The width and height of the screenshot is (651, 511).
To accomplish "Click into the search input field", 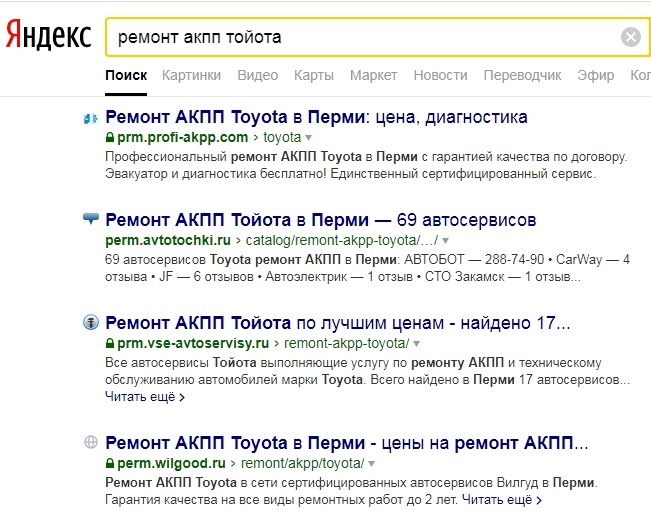I will click(360, 38).
